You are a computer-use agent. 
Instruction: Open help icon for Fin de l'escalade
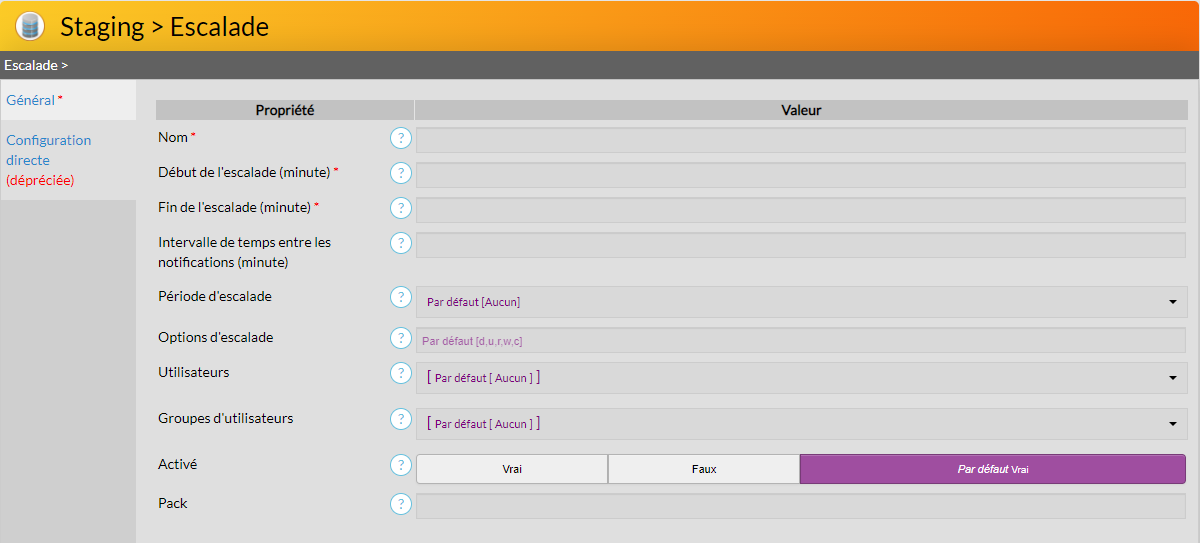pyautogui.click(x=401, y=209)
